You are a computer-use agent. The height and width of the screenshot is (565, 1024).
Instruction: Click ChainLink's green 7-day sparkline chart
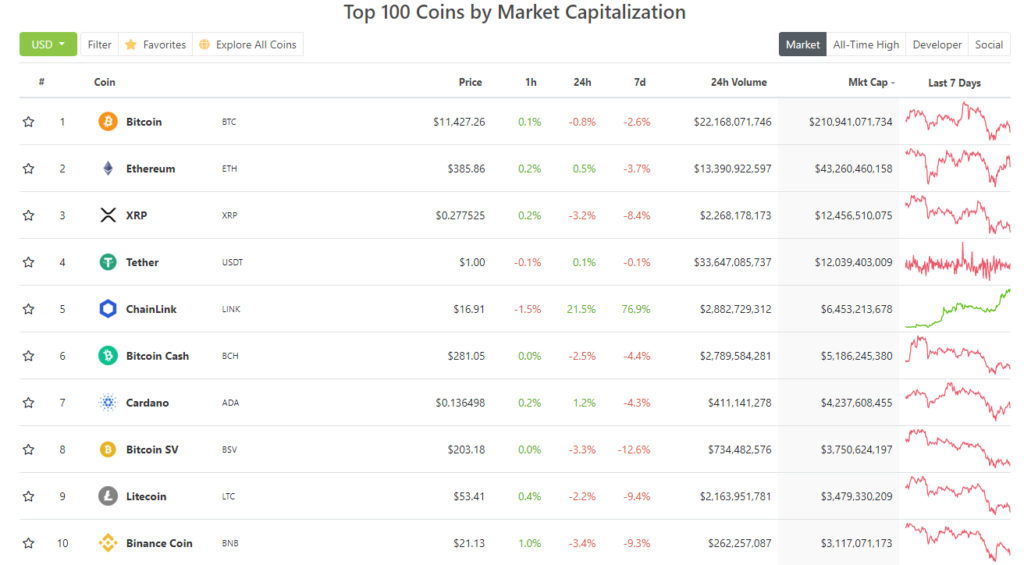(957, 309)
